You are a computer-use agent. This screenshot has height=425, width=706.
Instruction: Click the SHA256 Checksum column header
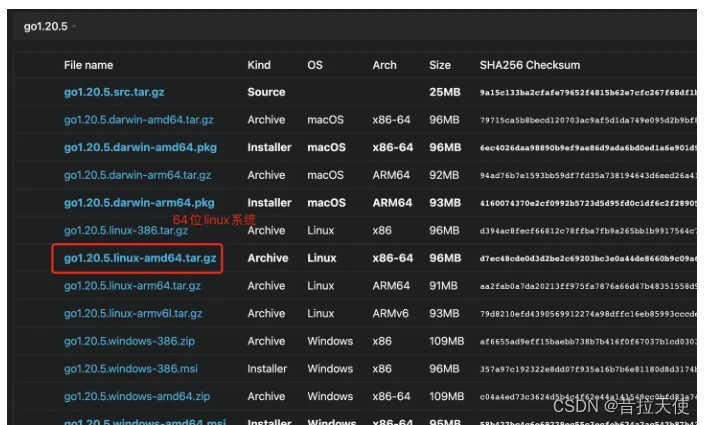(x=530, y=65)
